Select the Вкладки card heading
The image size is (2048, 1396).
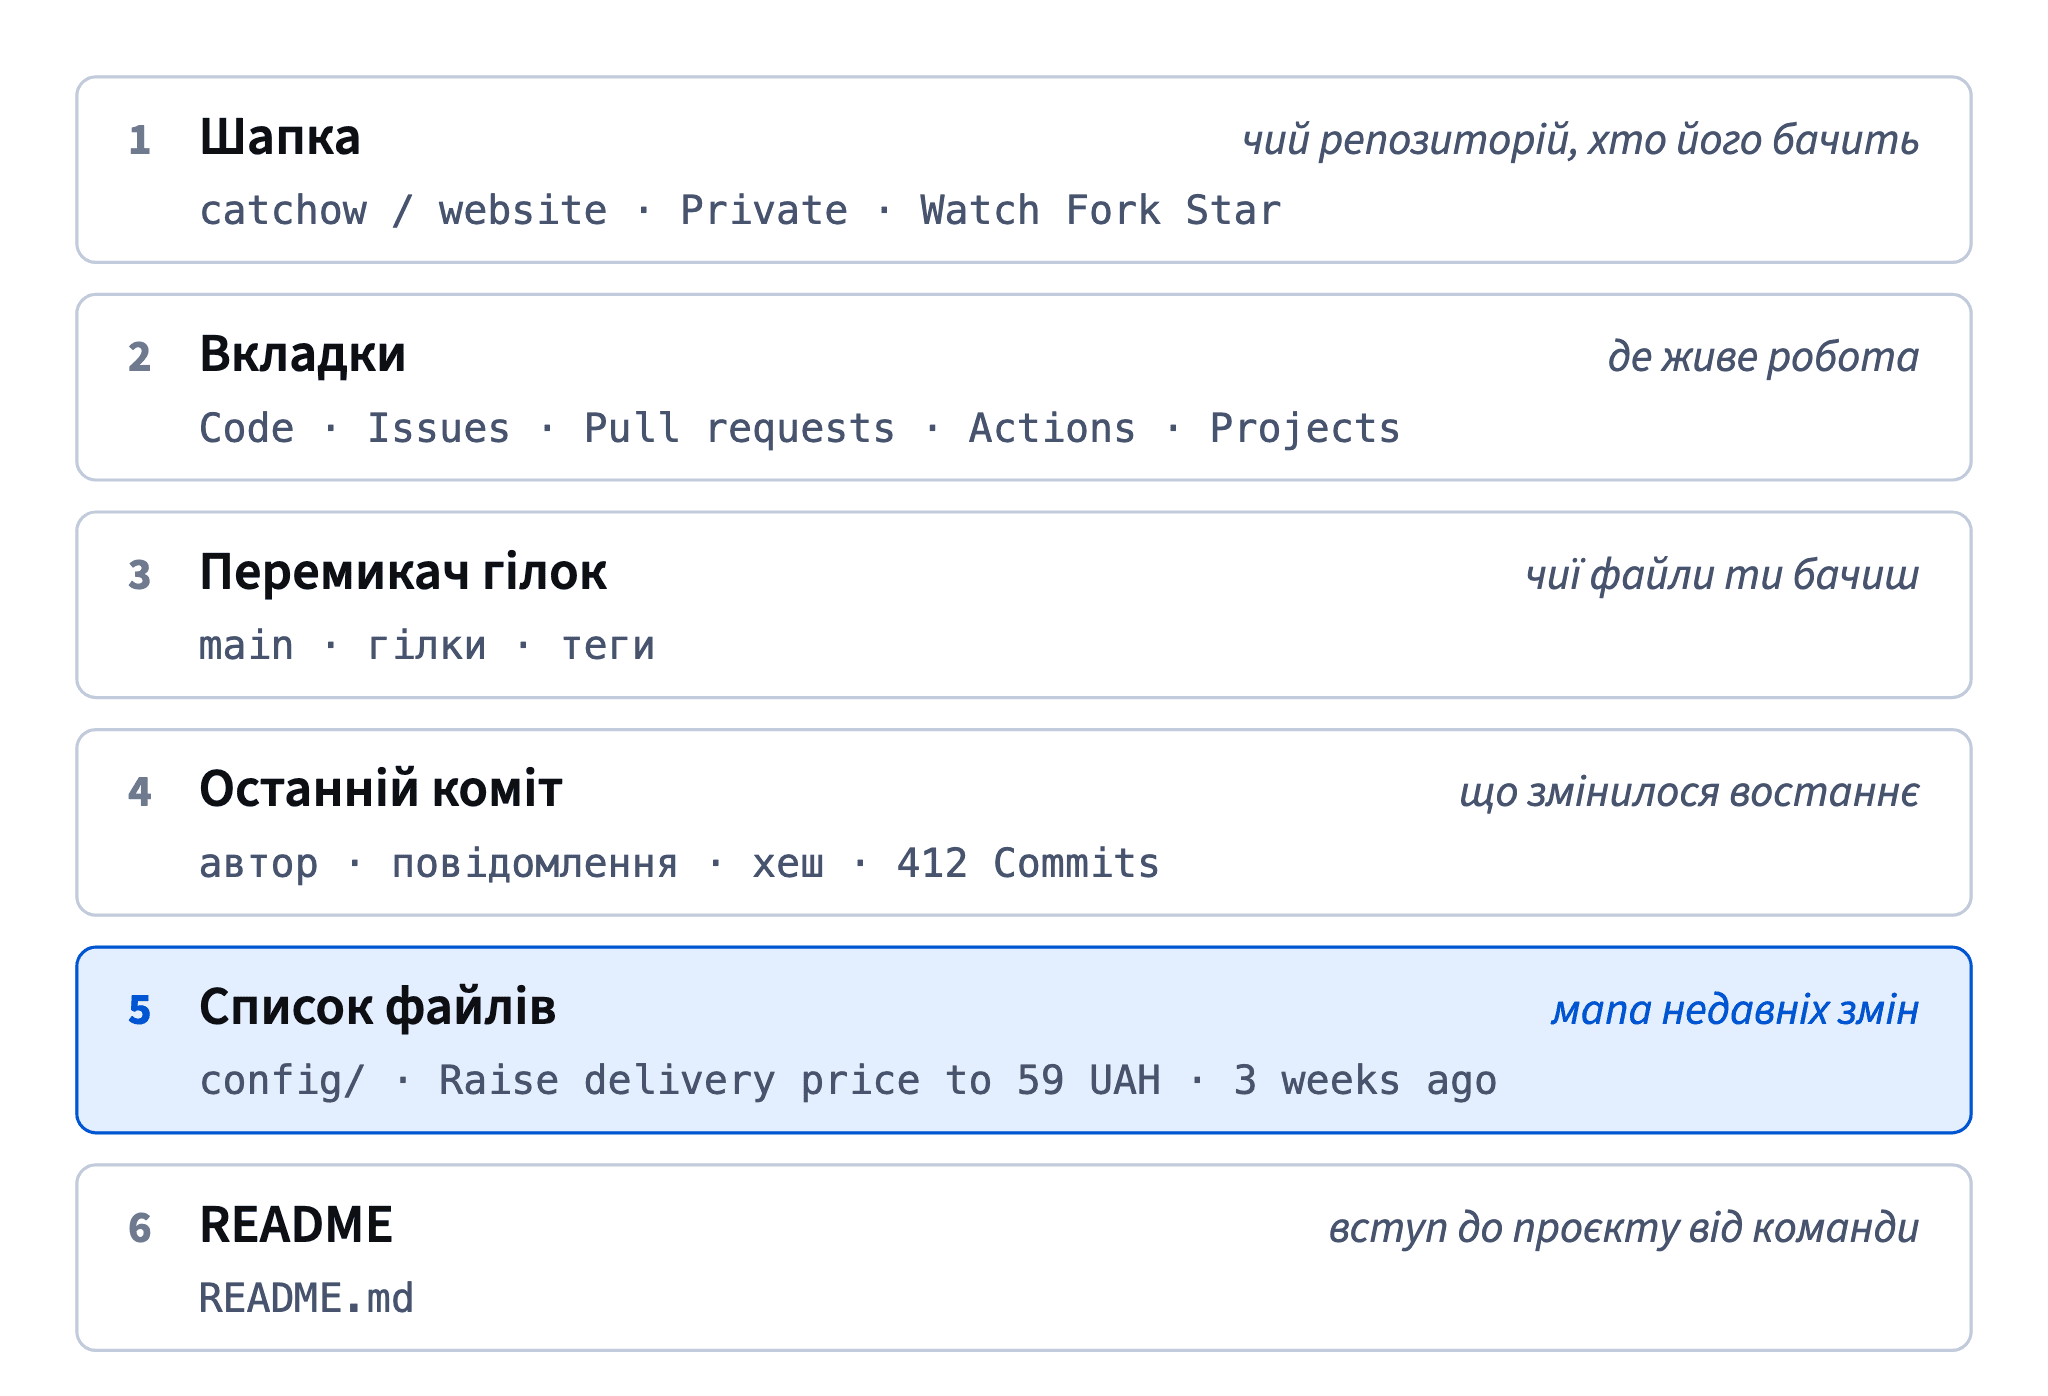302,354
